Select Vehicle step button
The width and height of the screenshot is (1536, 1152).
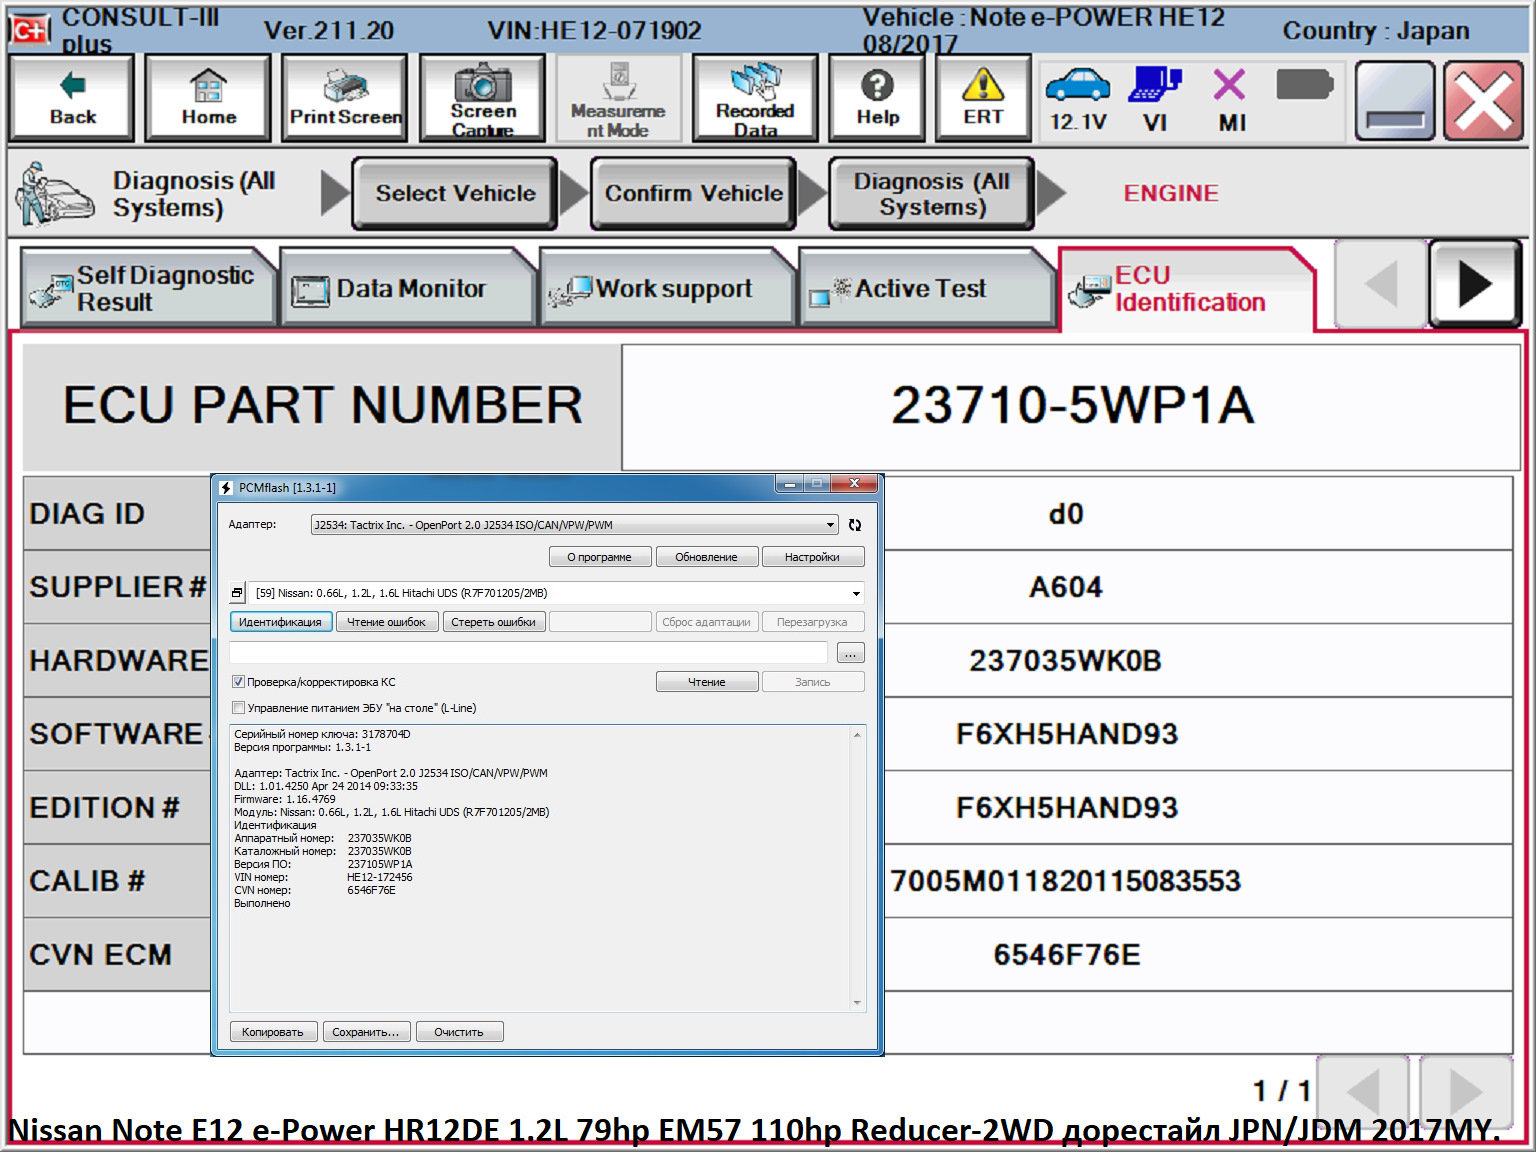click(x=455, y=193)
